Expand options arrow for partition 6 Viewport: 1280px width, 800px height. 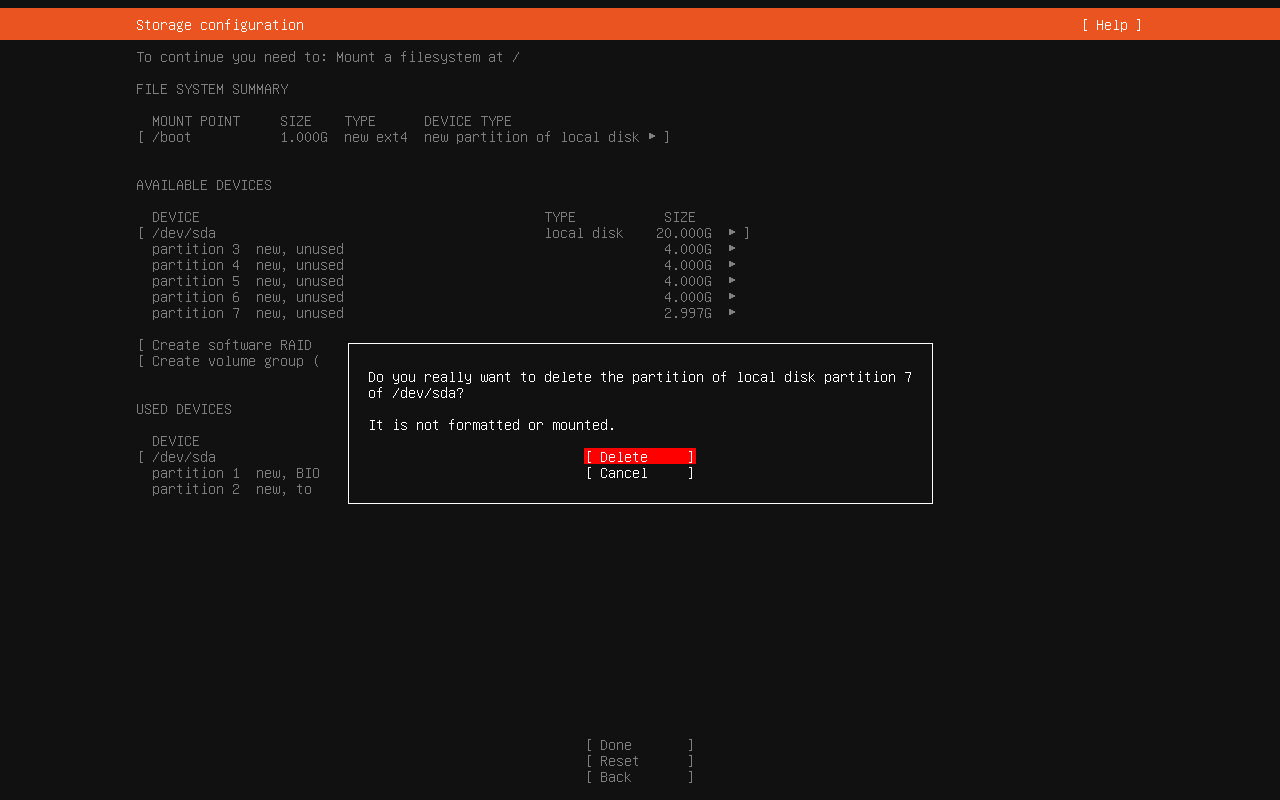(732, 297)
